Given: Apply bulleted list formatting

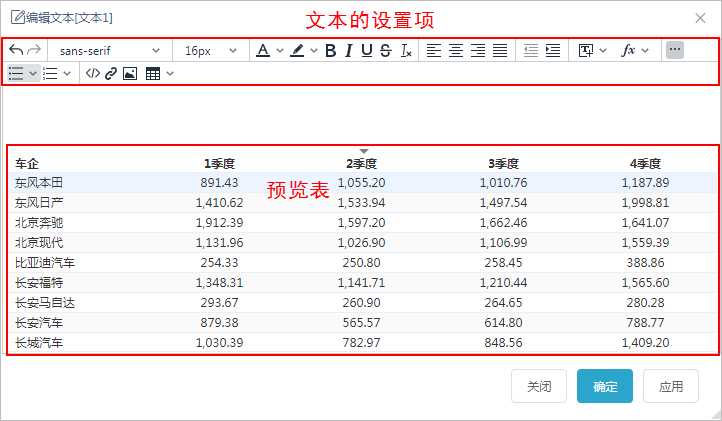Looking at the screenshot, I should click(x=16, y=74).
